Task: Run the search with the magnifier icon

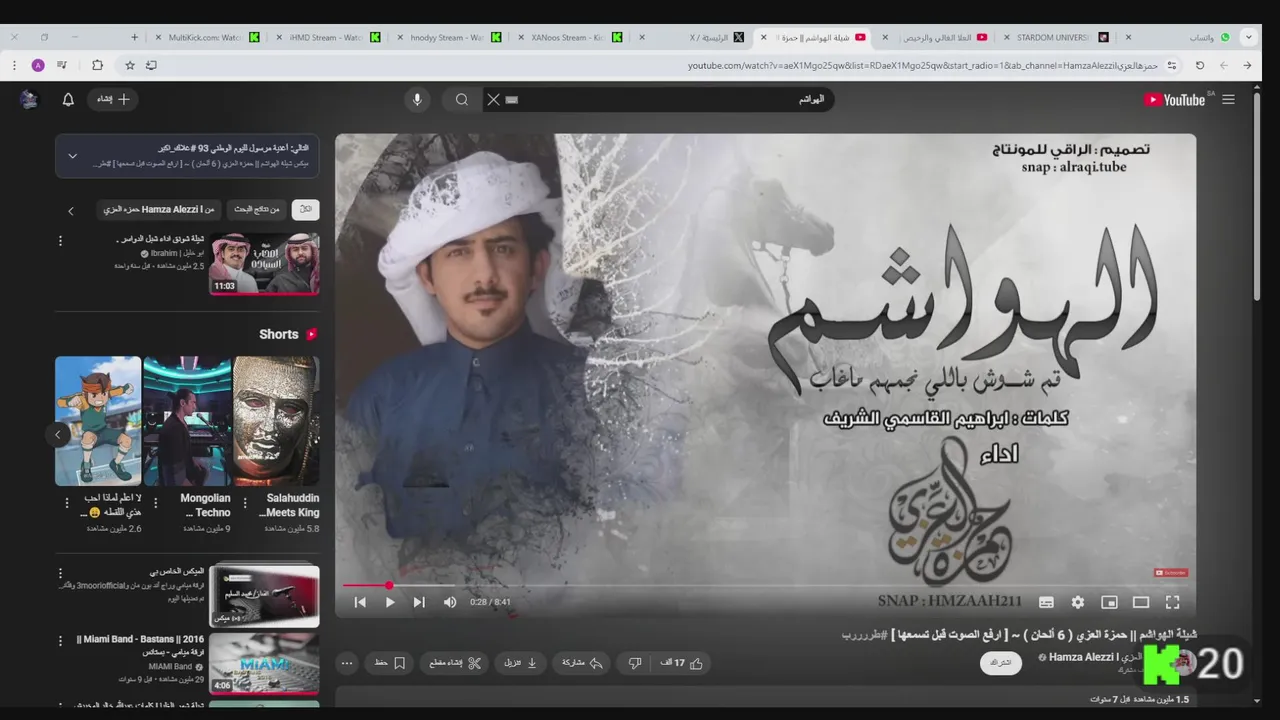Action: [x=461, y=99]
